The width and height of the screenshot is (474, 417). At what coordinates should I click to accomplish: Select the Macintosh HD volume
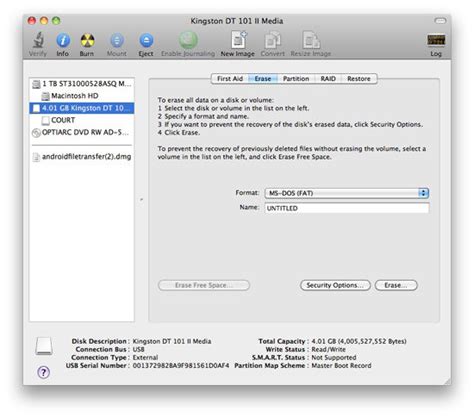click(x=82, y=96)
